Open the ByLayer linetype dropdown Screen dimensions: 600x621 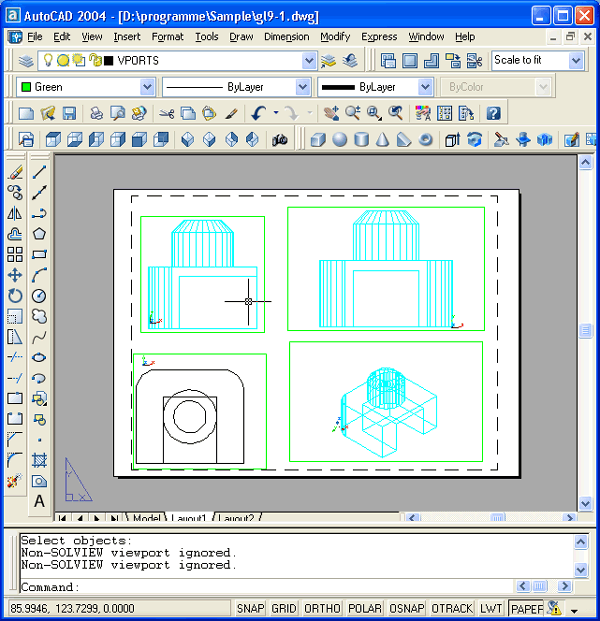click(306, 87)
